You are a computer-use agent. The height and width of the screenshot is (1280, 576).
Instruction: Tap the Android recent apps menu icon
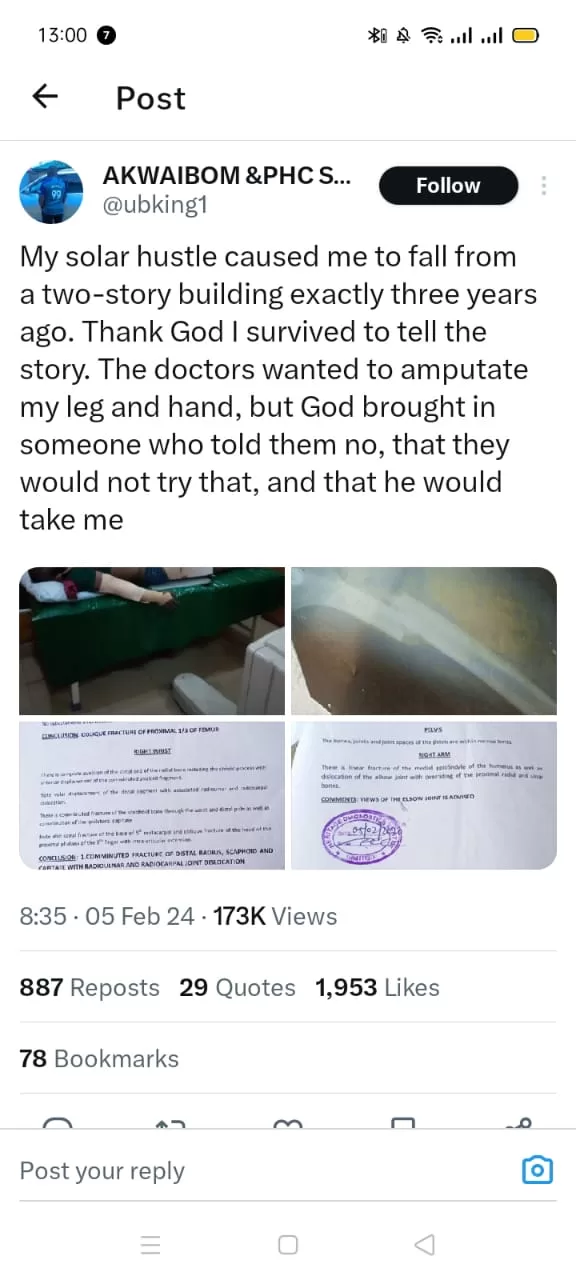tap(151, 1244)
